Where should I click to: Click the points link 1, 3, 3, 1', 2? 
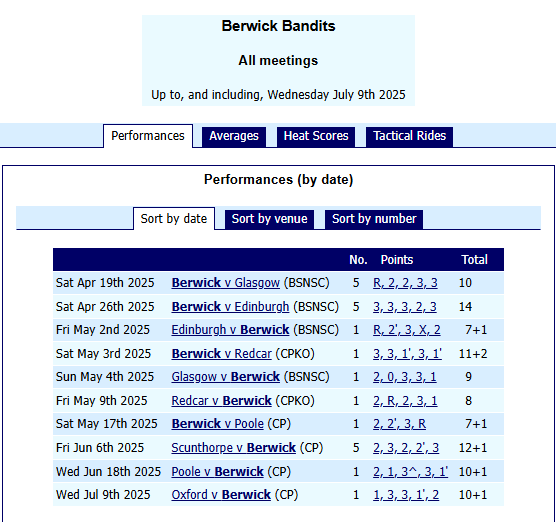(406, 495)
